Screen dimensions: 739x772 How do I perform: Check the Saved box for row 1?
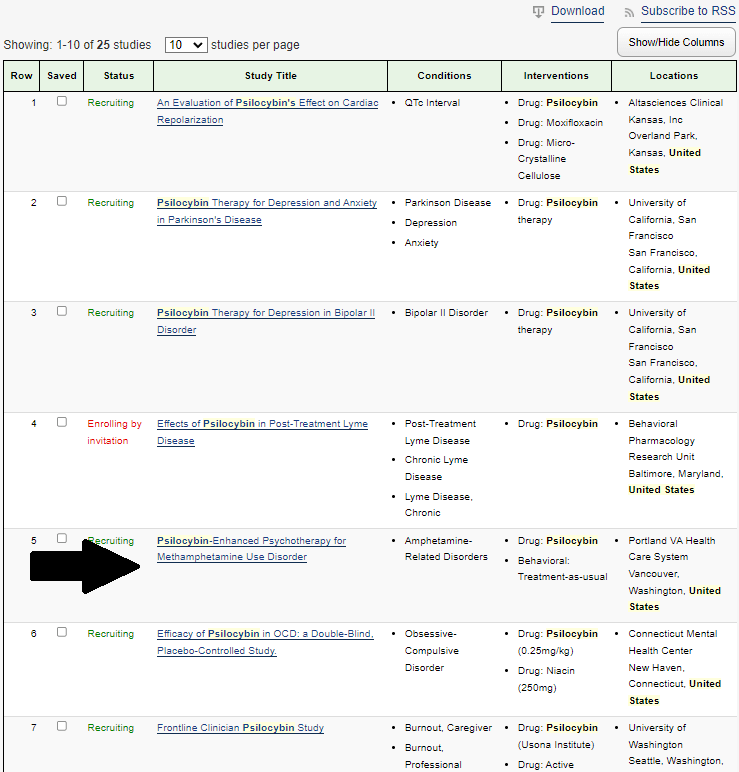point(62,101)
